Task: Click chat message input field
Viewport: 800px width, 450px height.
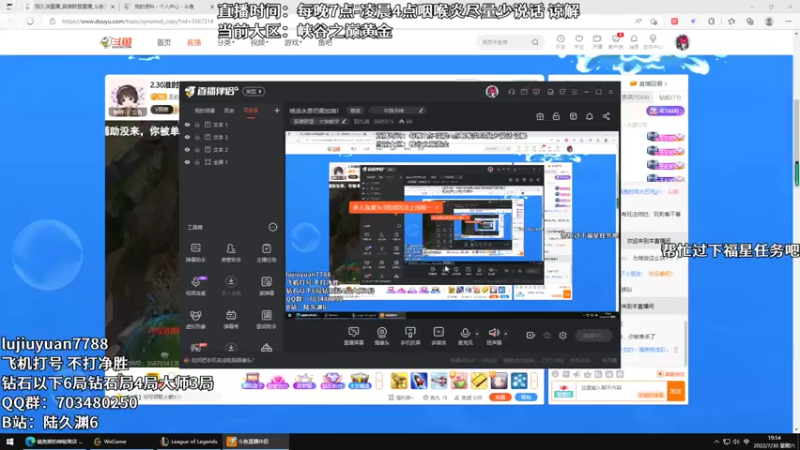Action: click(x=621, y=391)
